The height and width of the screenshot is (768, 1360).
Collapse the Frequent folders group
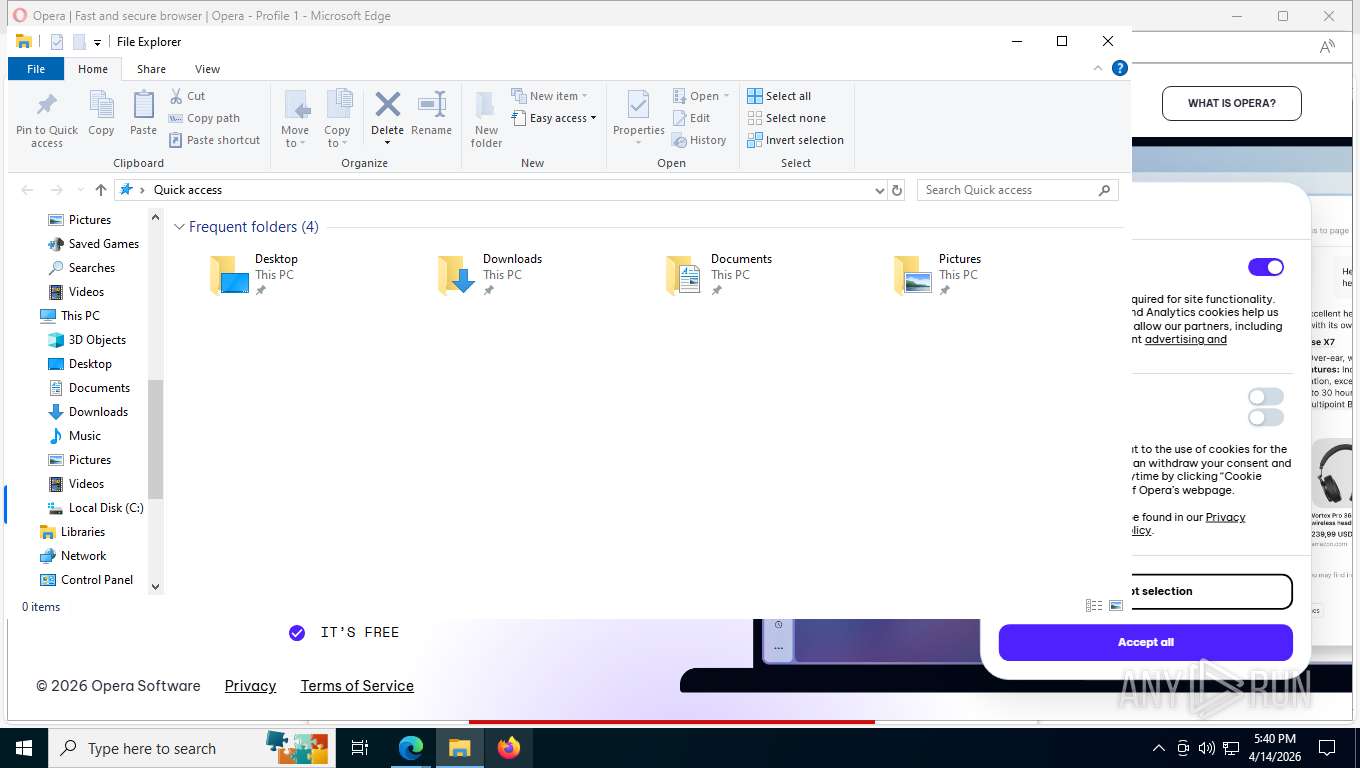[180, 227]
